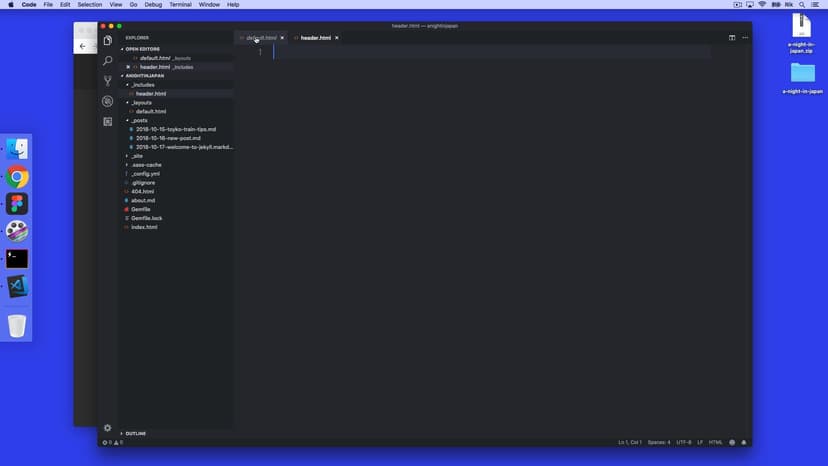This screenshot has width=828, height=466.
Task: Click the HTML language mode indicator
Action: [x=715, y=442]
